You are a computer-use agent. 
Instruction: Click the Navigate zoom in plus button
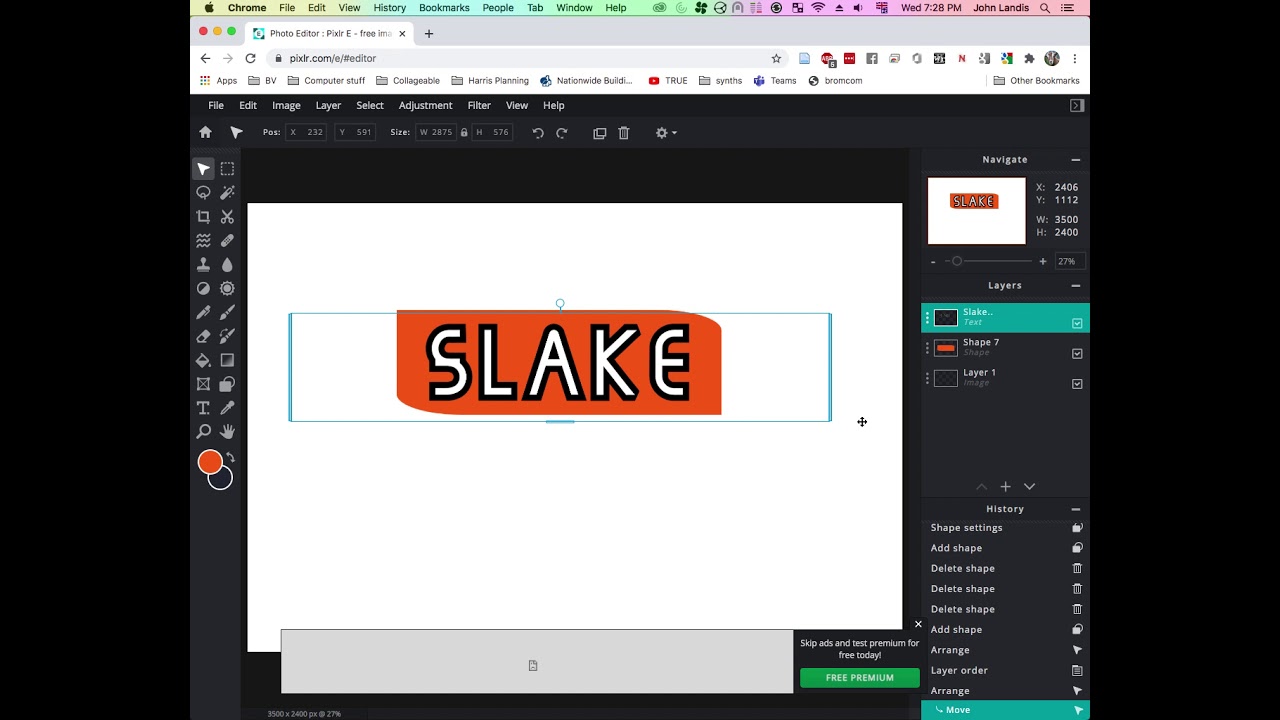tap(1043, 262)
